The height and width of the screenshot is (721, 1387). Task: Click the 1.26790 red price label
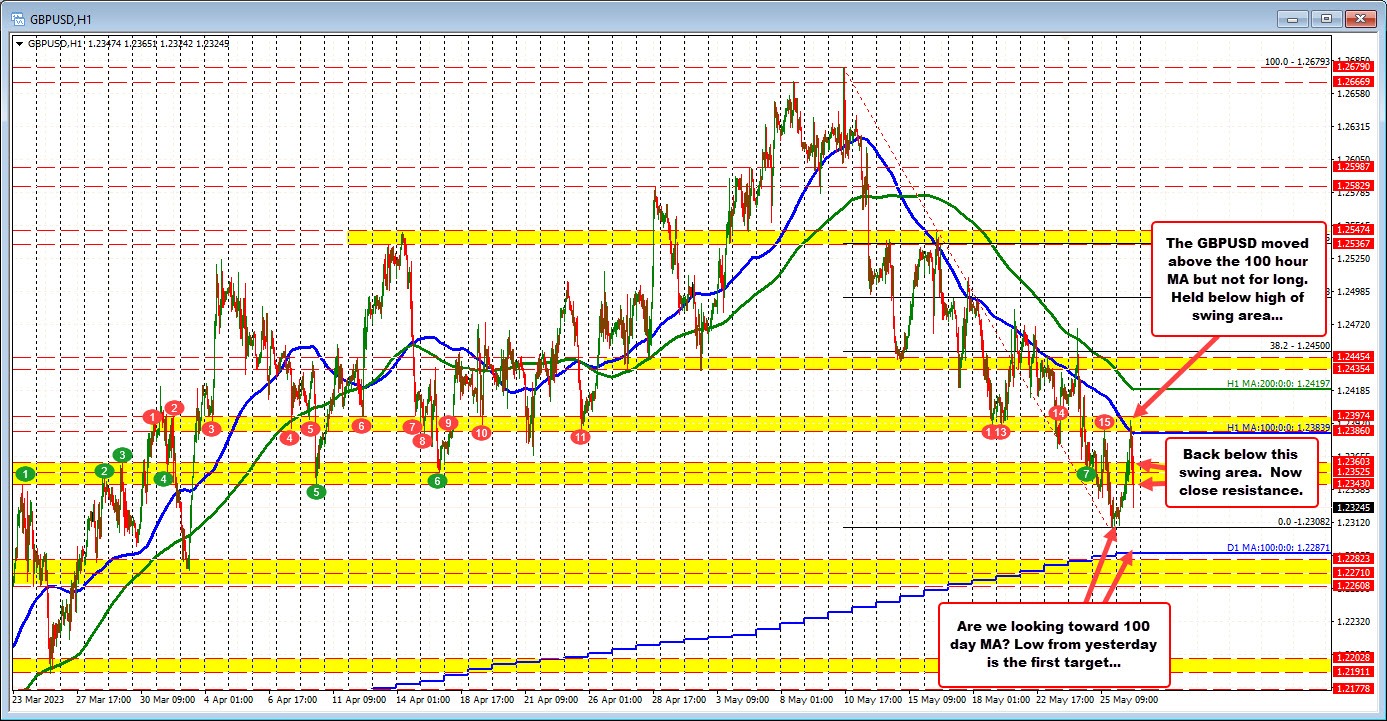coord(1353,67)
